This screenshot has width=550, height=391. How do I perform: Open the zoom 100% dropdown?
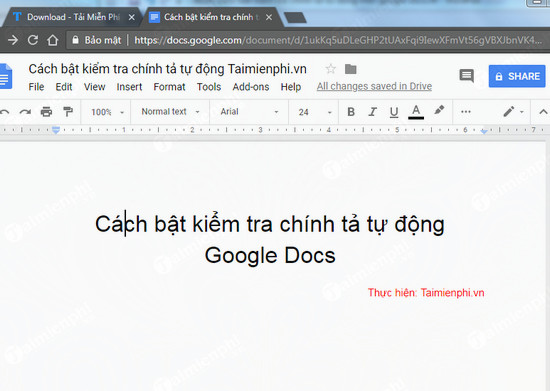tap(107, 112)
